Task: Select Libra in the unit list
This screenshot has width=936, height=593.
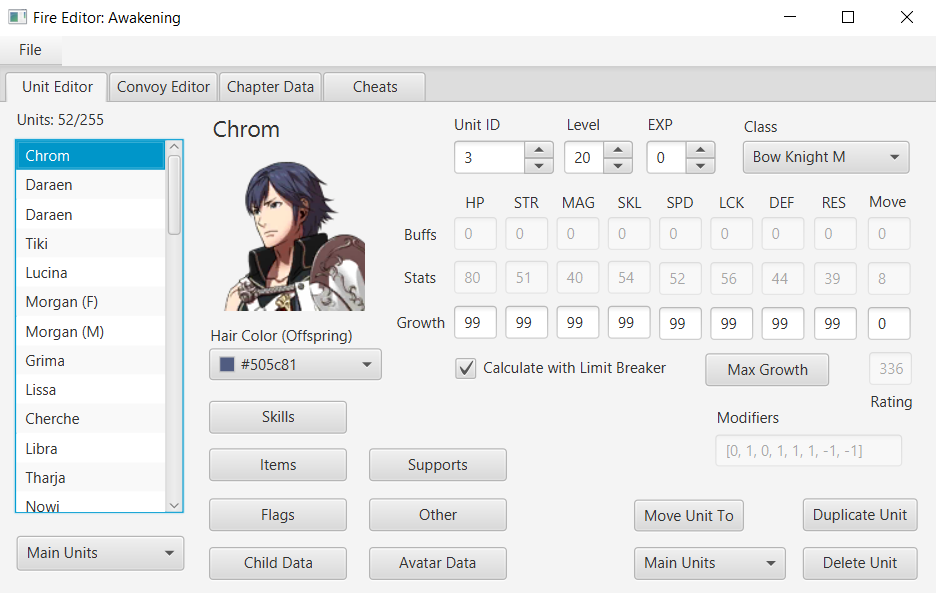Action: [91, 448]
